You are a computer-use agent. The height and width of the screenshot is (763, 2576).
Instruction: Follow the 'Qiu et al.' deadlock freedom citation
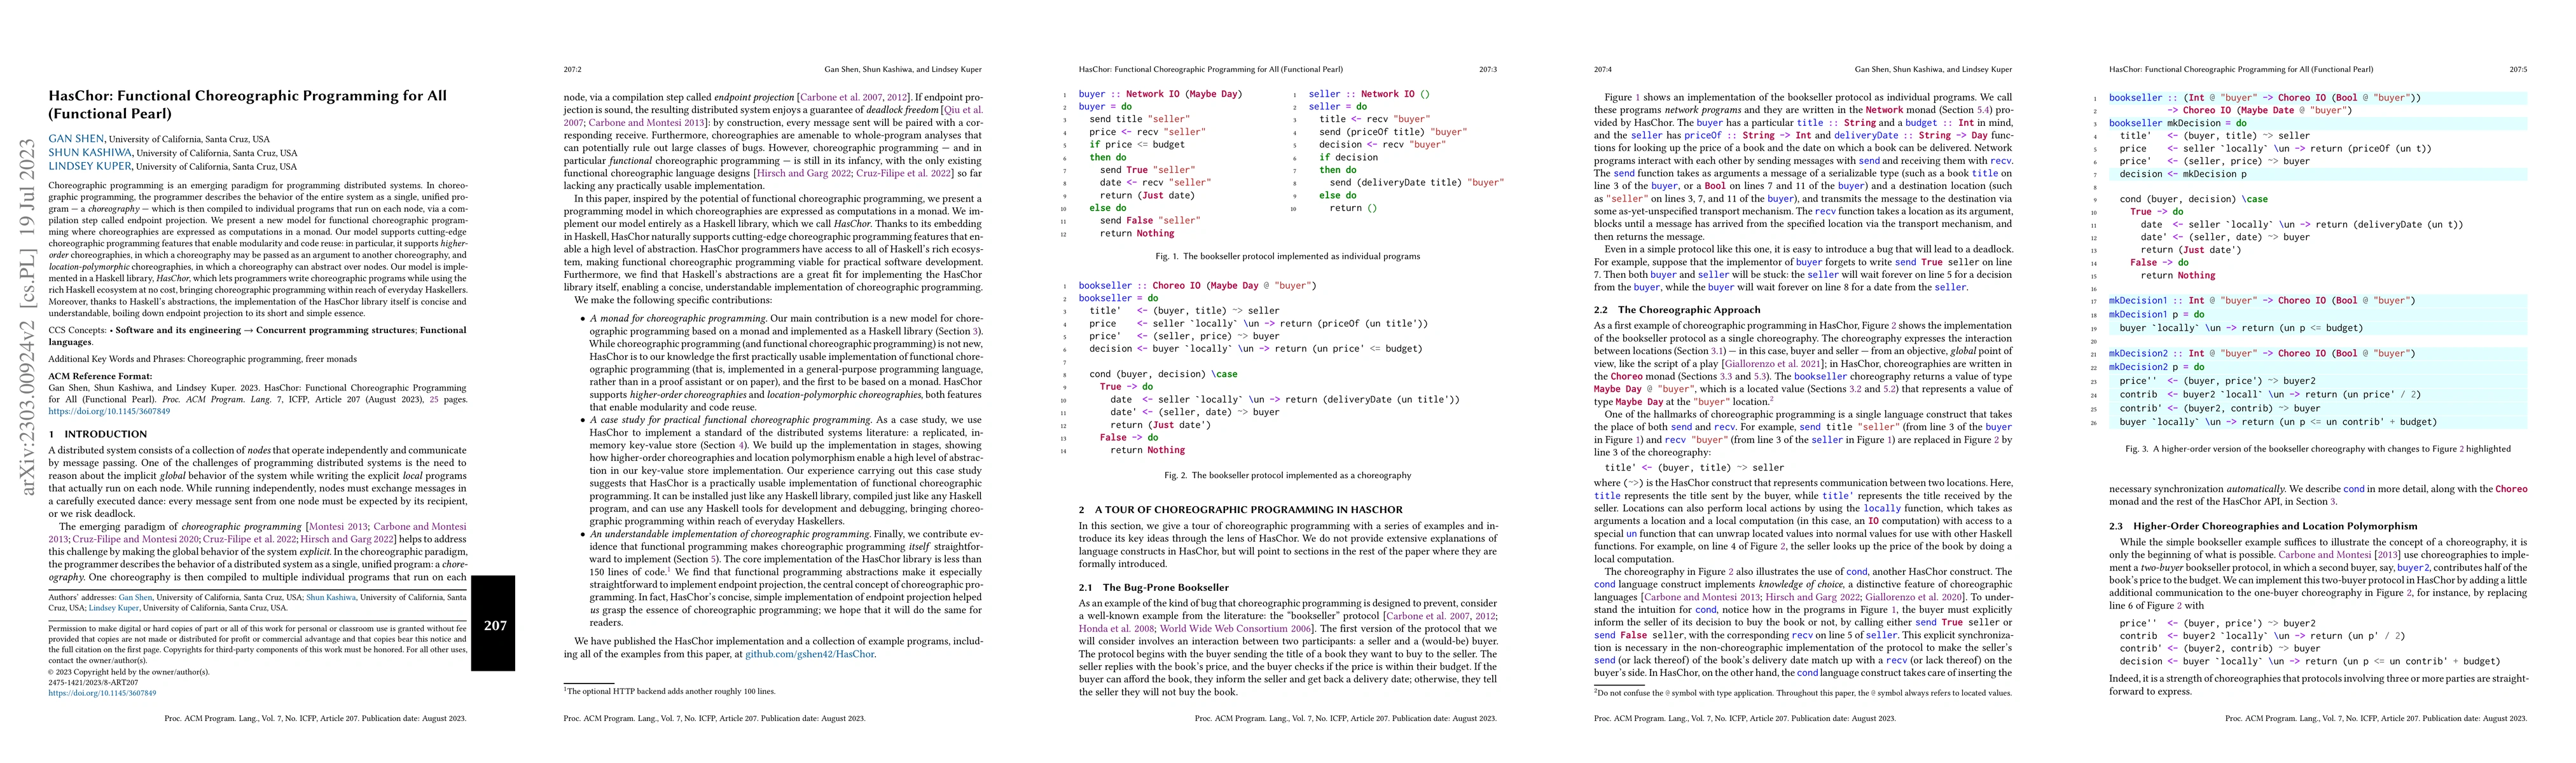click(963, 110)
